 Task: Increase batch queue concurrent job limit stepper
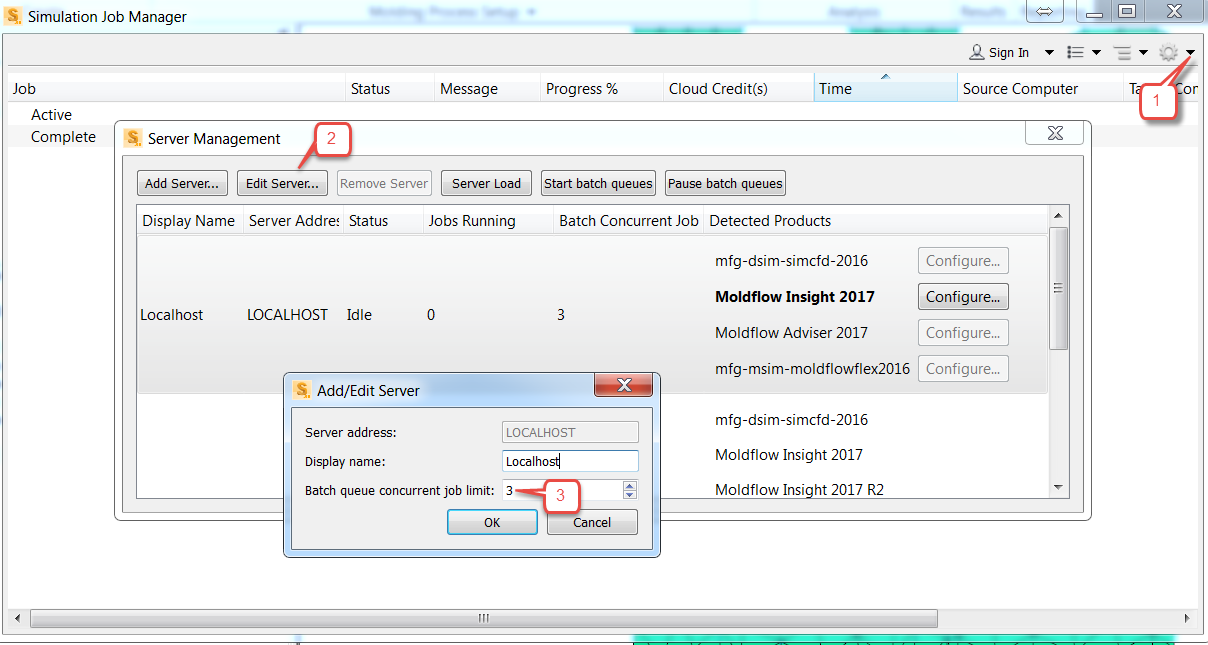[x=630, y=487]
